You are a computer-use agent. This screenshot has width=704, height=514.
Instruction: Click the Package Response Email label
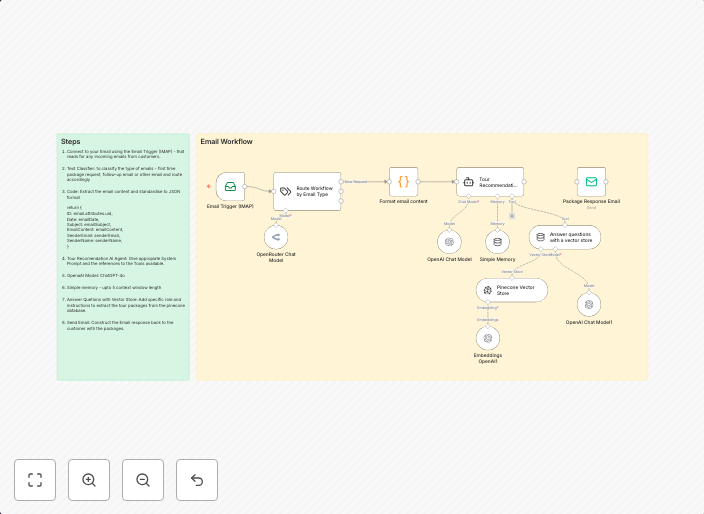point(591,201)
